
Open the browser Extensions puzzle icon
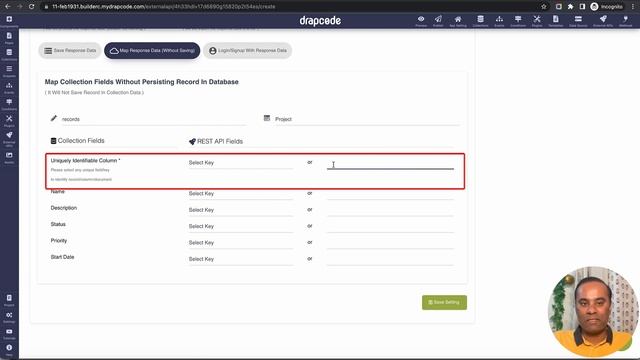(570, 7)
